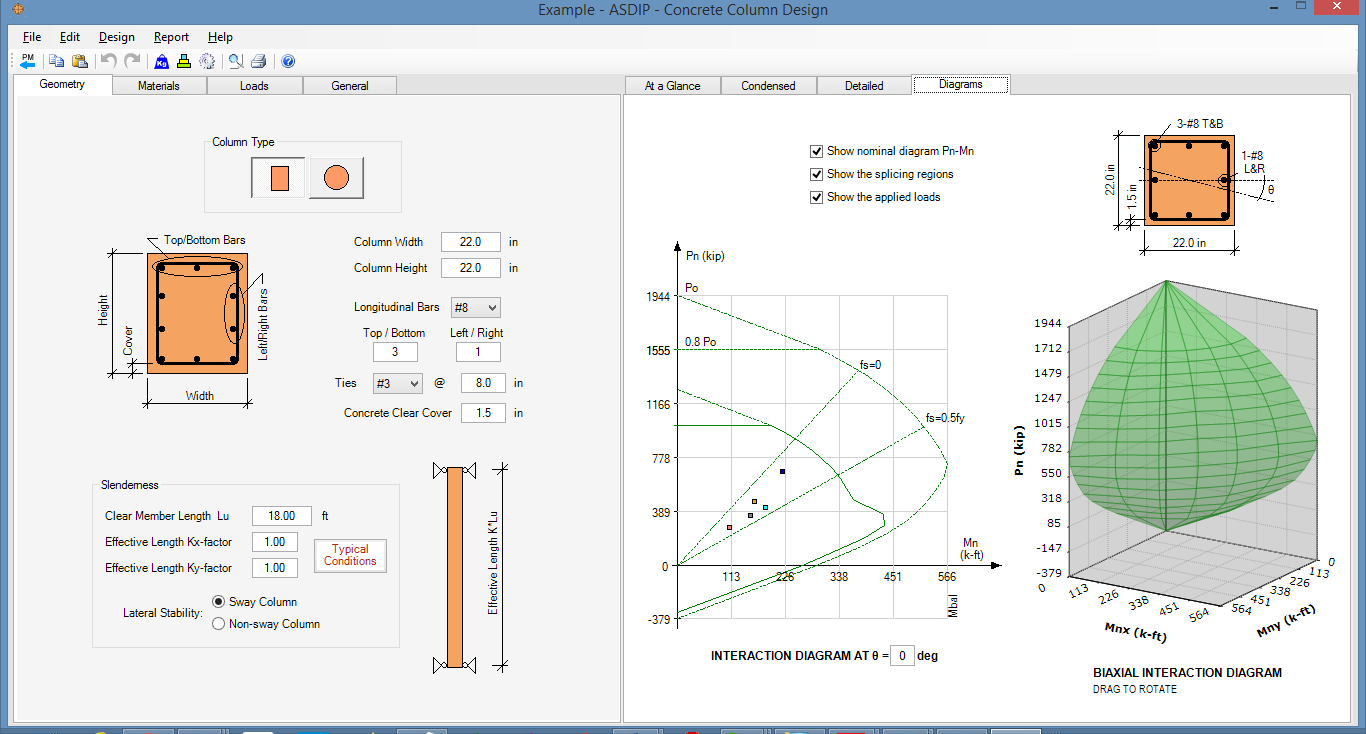The width and height of the screenshot is (1366, 734).
Task: Click the Column Width input field
Action: [x=471, y=242]
